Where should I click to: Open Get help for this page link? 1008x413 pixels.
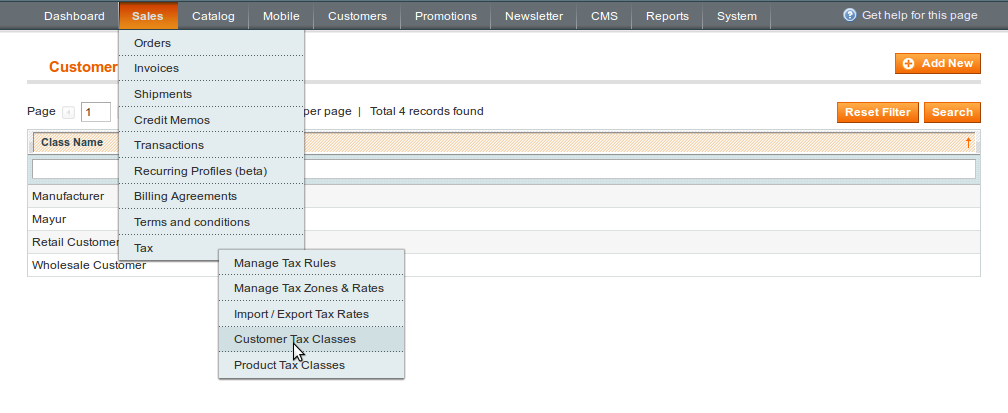point(919,15)
